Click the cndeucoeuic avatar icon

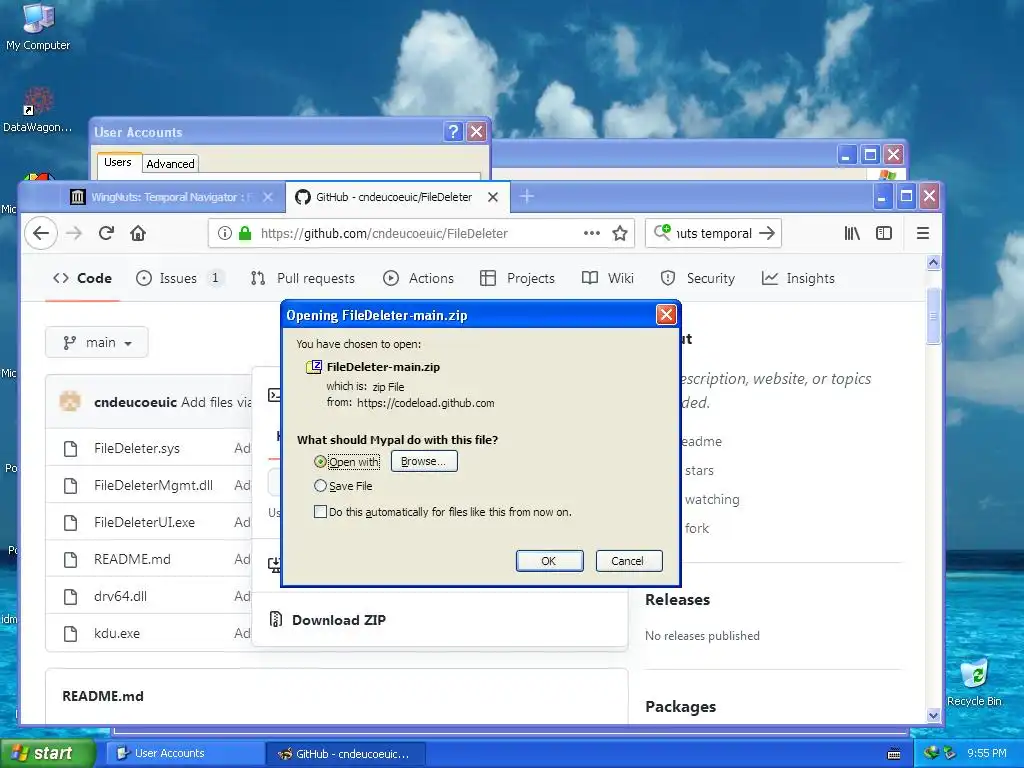70,401
